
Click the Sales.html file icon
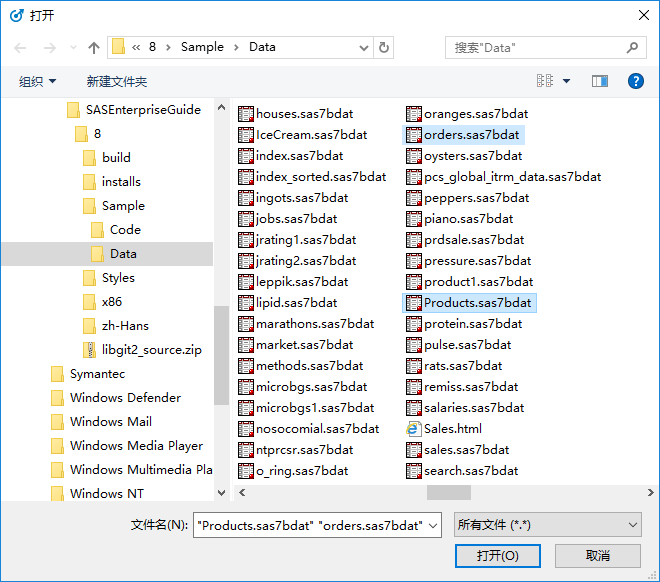(x=414, y=429)
